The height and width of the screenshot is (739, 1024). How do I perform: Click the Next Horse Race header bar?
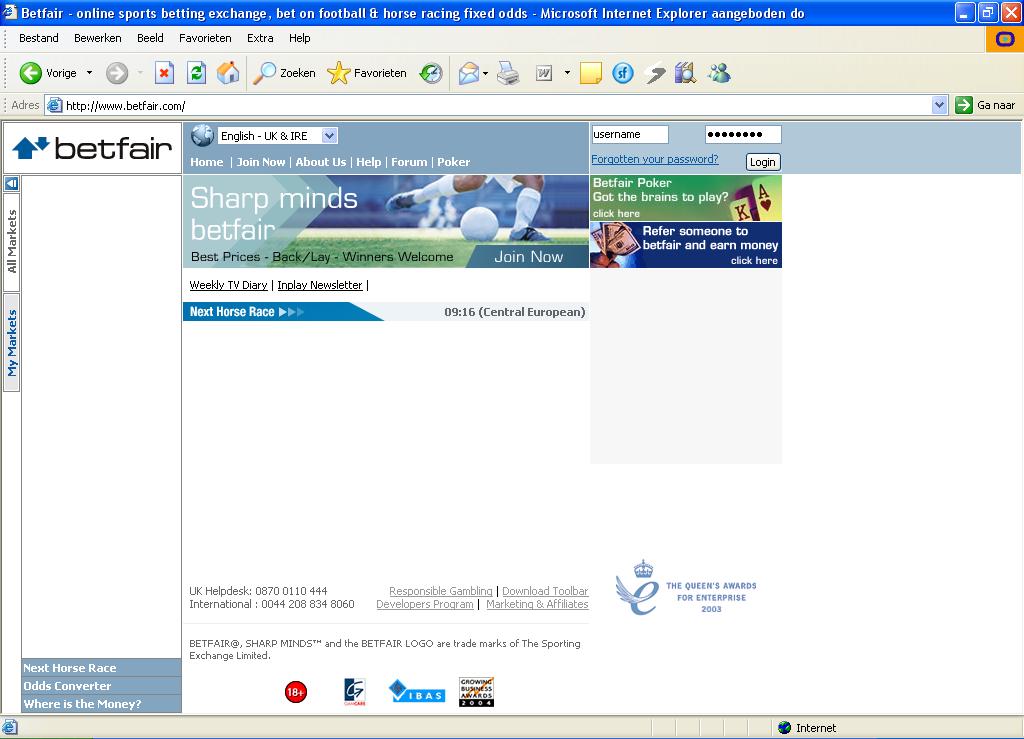pyautogui.click(x=385, y=312)
